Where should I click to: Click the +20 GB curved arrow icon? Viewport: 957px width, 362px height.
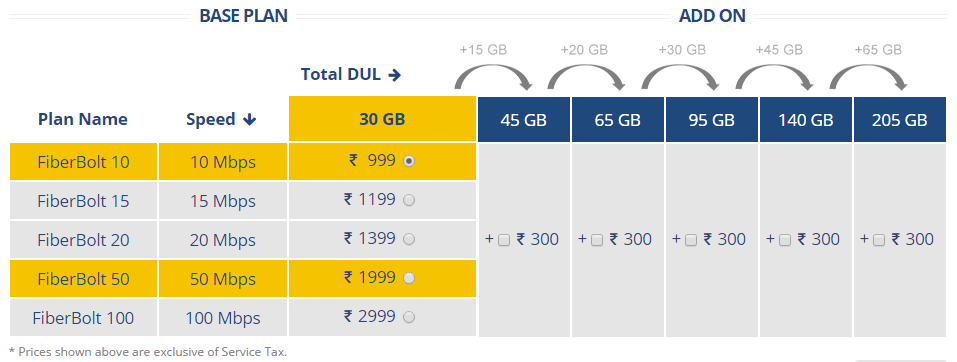pos(587,78)
